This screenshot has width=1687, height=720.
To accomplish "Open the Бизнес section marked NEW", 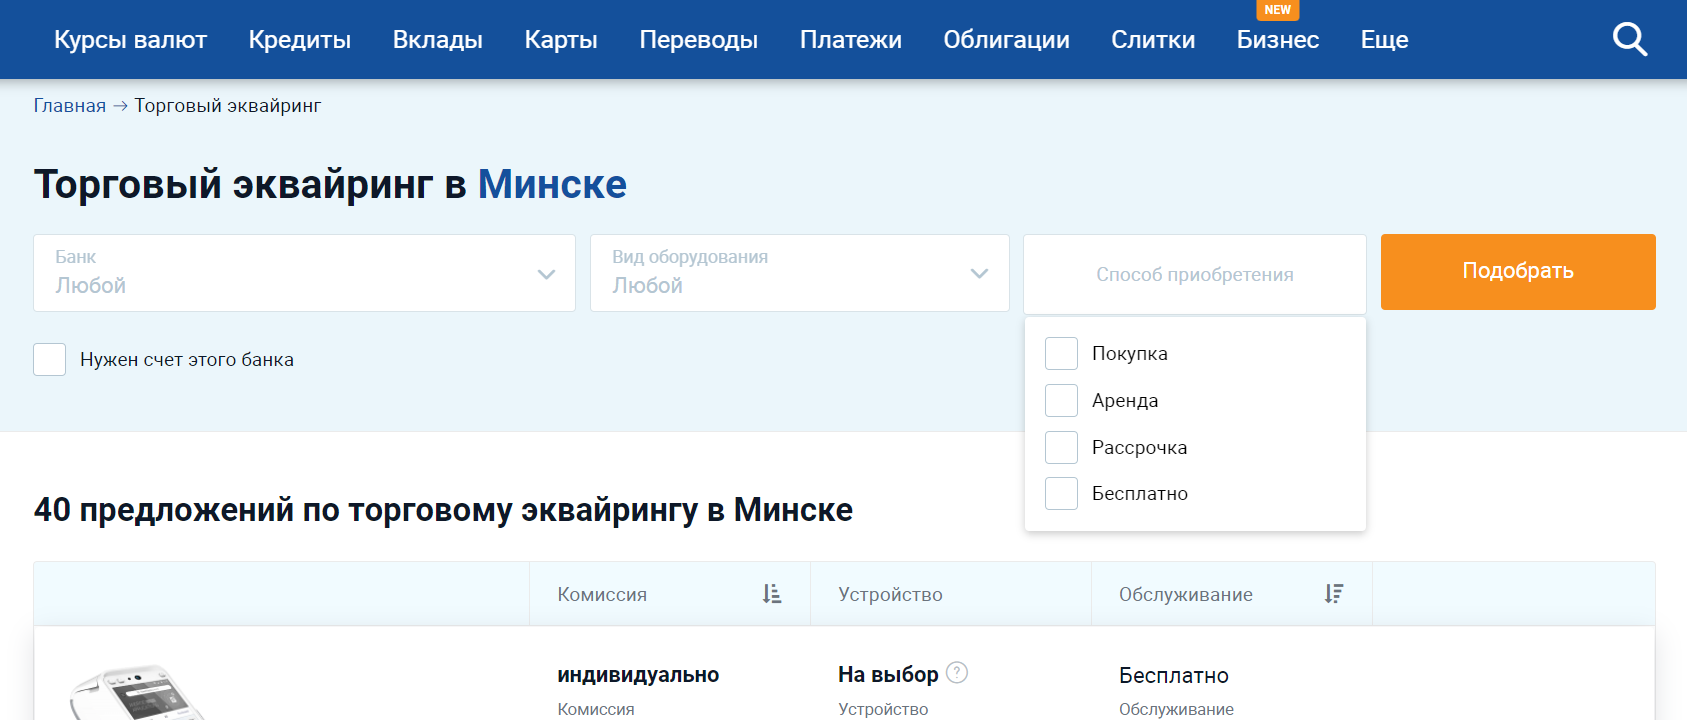I will point(1277,40).
